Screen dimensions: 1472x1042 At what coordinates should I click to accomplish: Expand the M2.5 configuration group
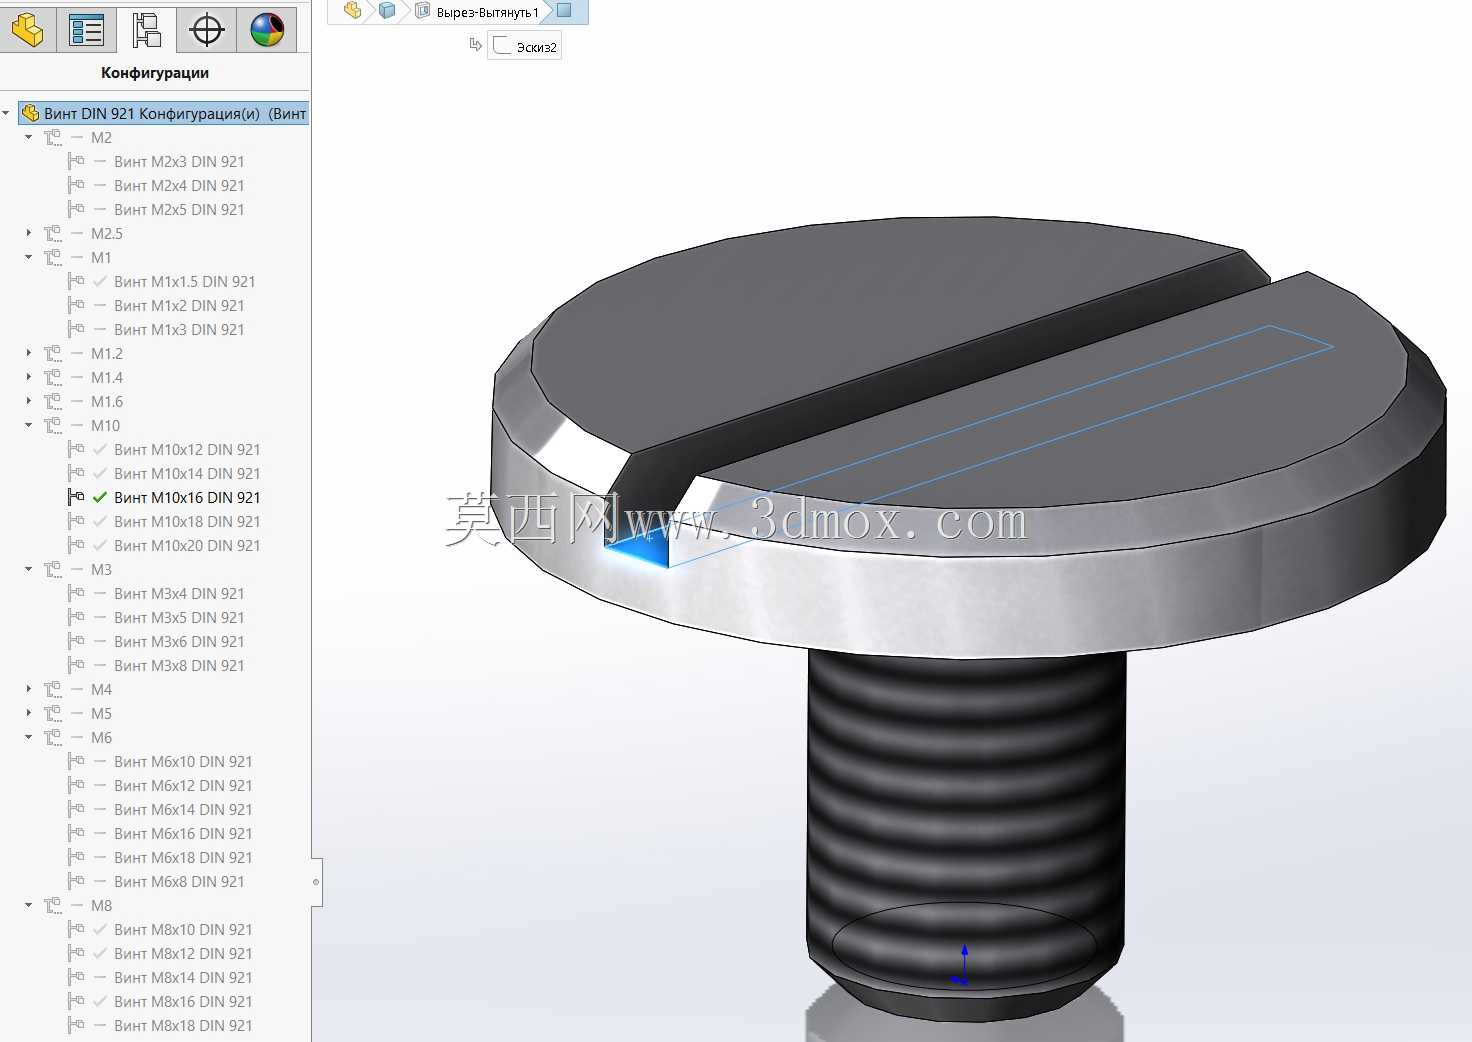coord(29,233)
